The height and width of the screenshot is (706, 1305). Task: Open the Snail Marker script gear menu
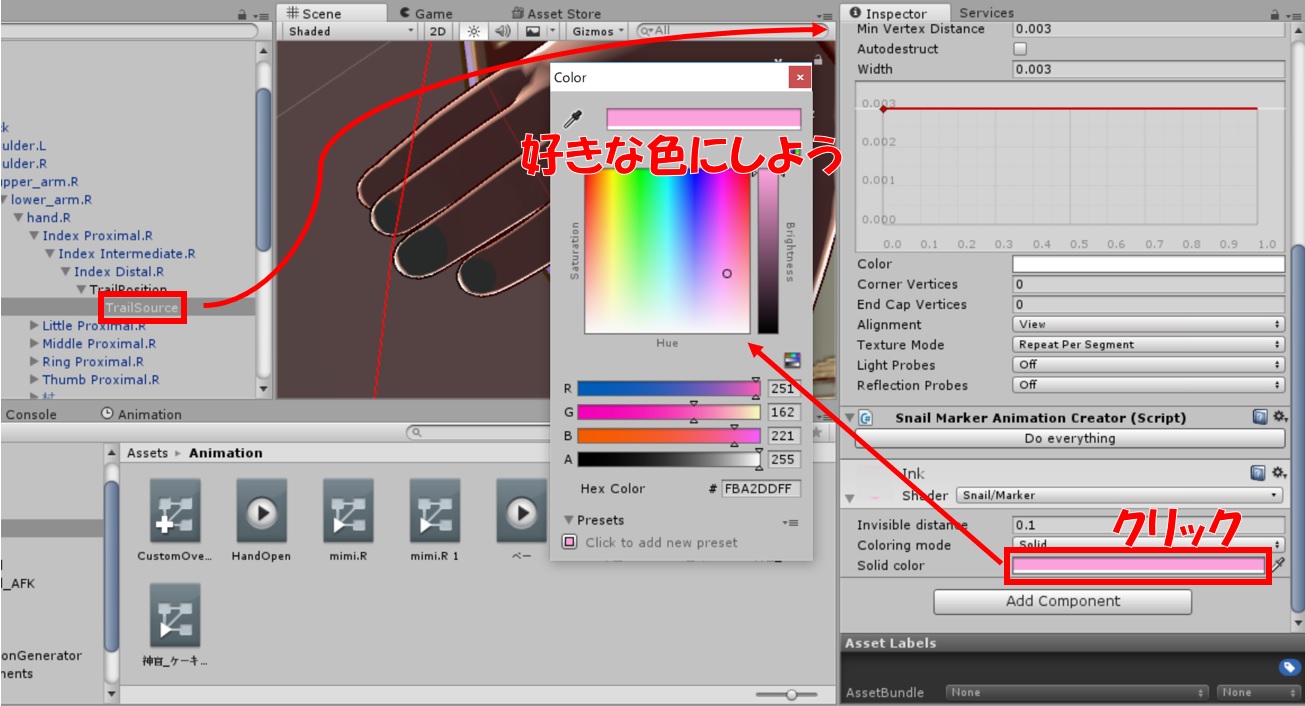pos(1279,418)
